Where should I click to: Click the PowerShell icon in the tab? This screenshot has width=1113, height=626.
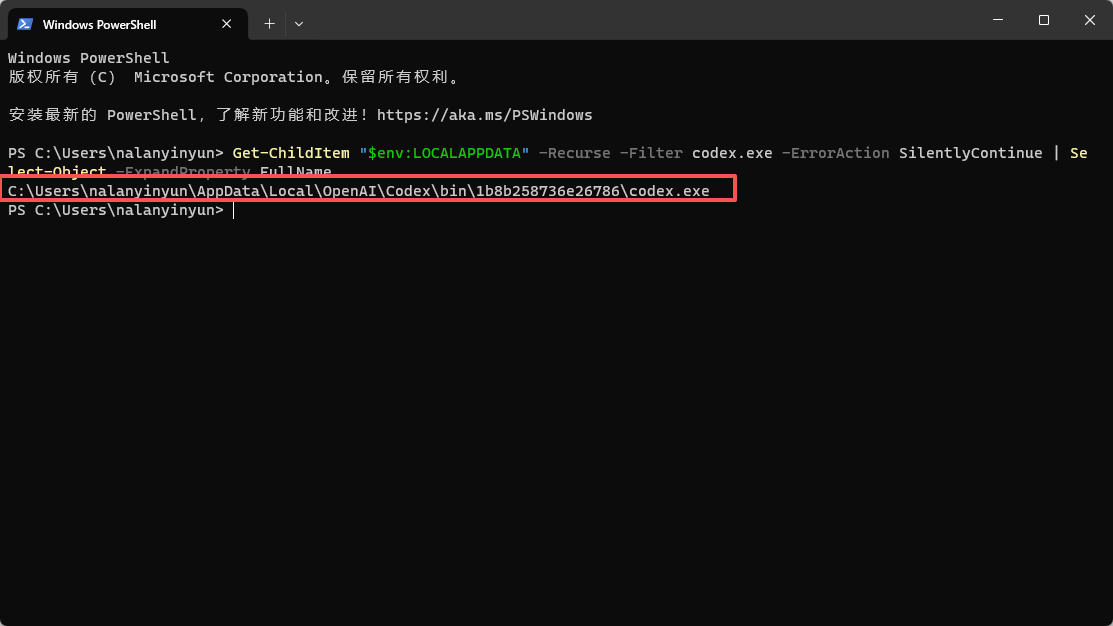click(x=25, y=24)
